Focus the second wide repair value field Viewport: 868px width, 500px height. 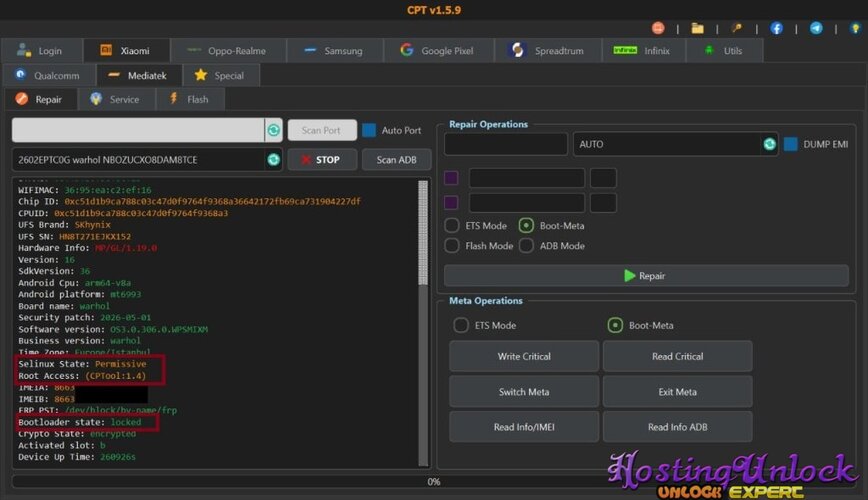pyautogui.click(x=526, y=202)
